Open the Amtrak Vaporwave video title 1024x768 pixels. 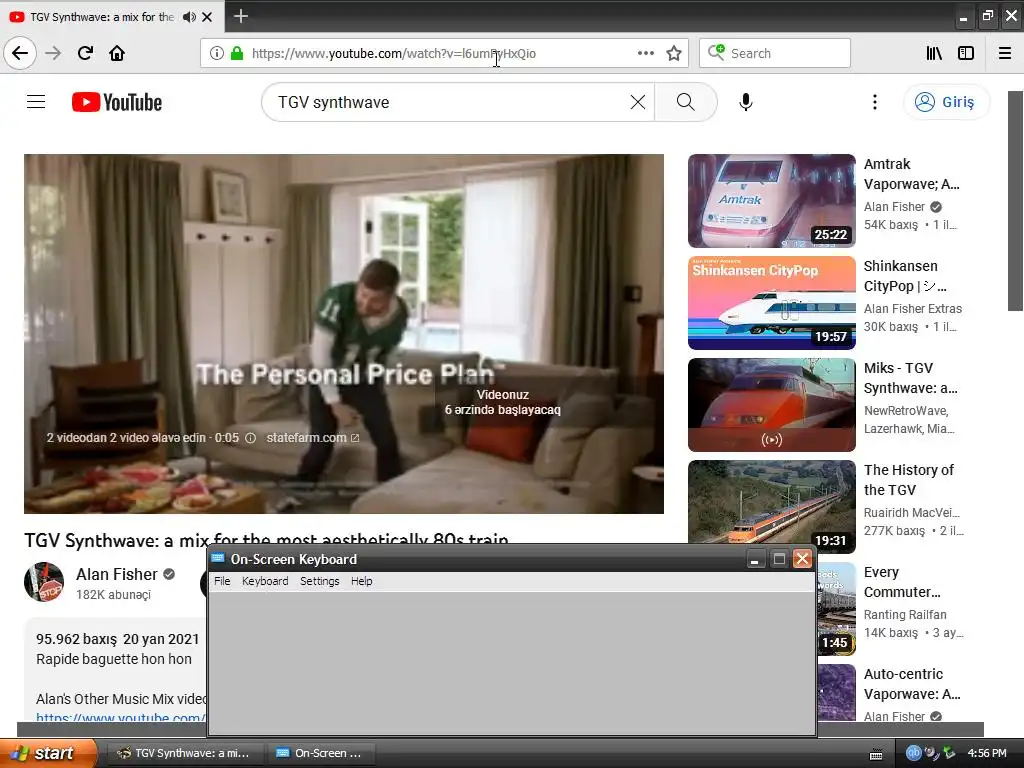point(912,174)
